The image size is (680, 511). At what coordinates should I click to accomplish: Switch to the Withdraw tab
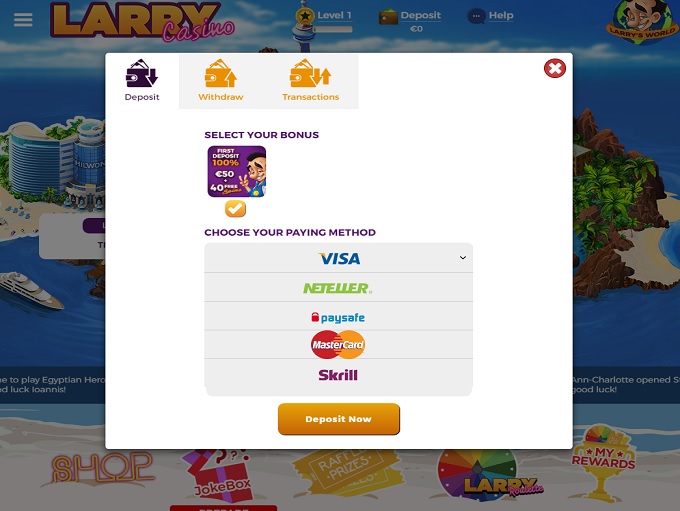221,81
